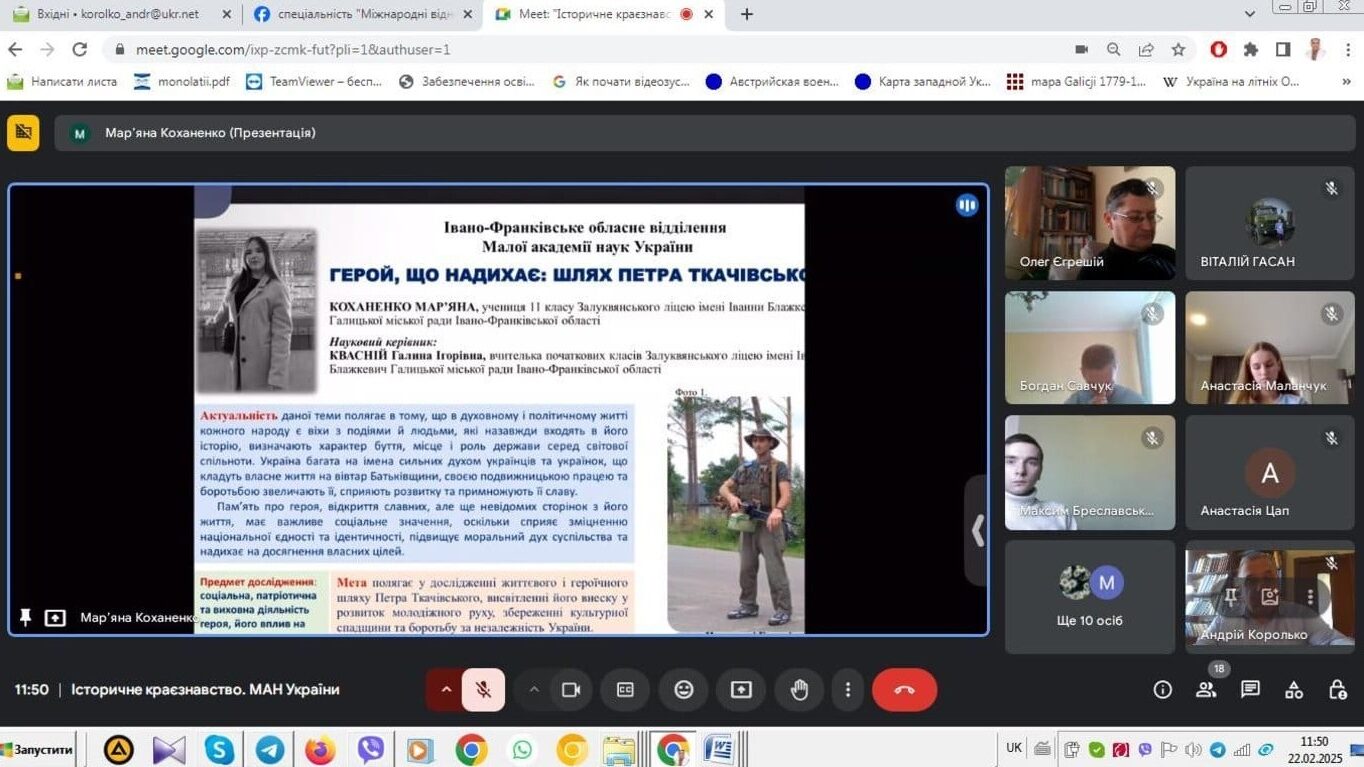Raise hand in the meeting

pos(799,690)
